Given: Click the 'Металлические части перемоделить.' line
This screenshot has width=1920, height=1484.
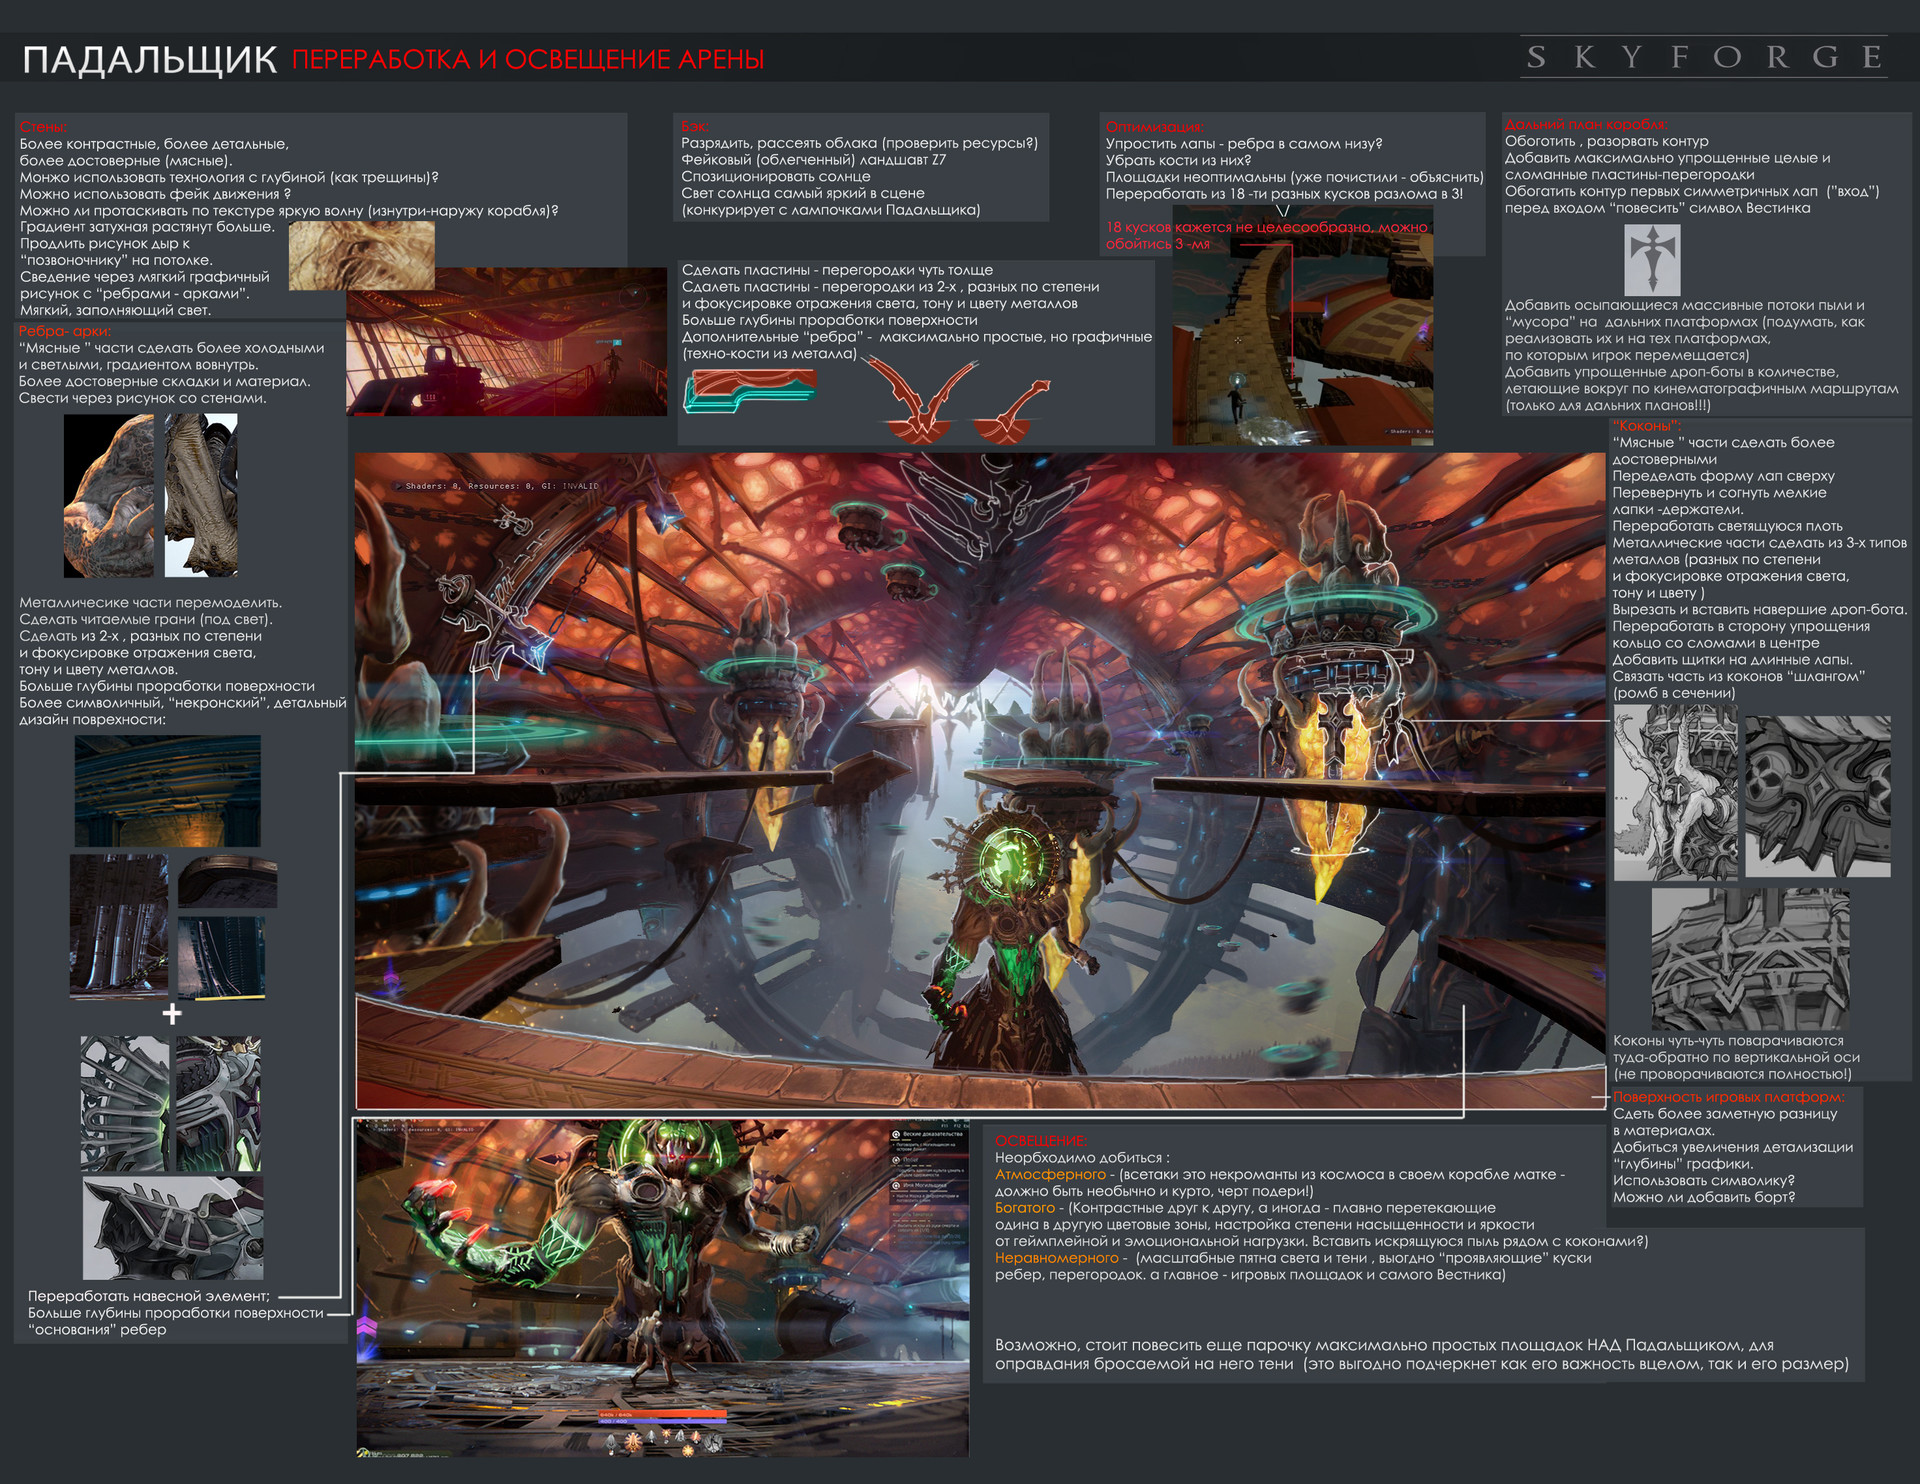Looking at the screenshot, I should click(151, 603).
